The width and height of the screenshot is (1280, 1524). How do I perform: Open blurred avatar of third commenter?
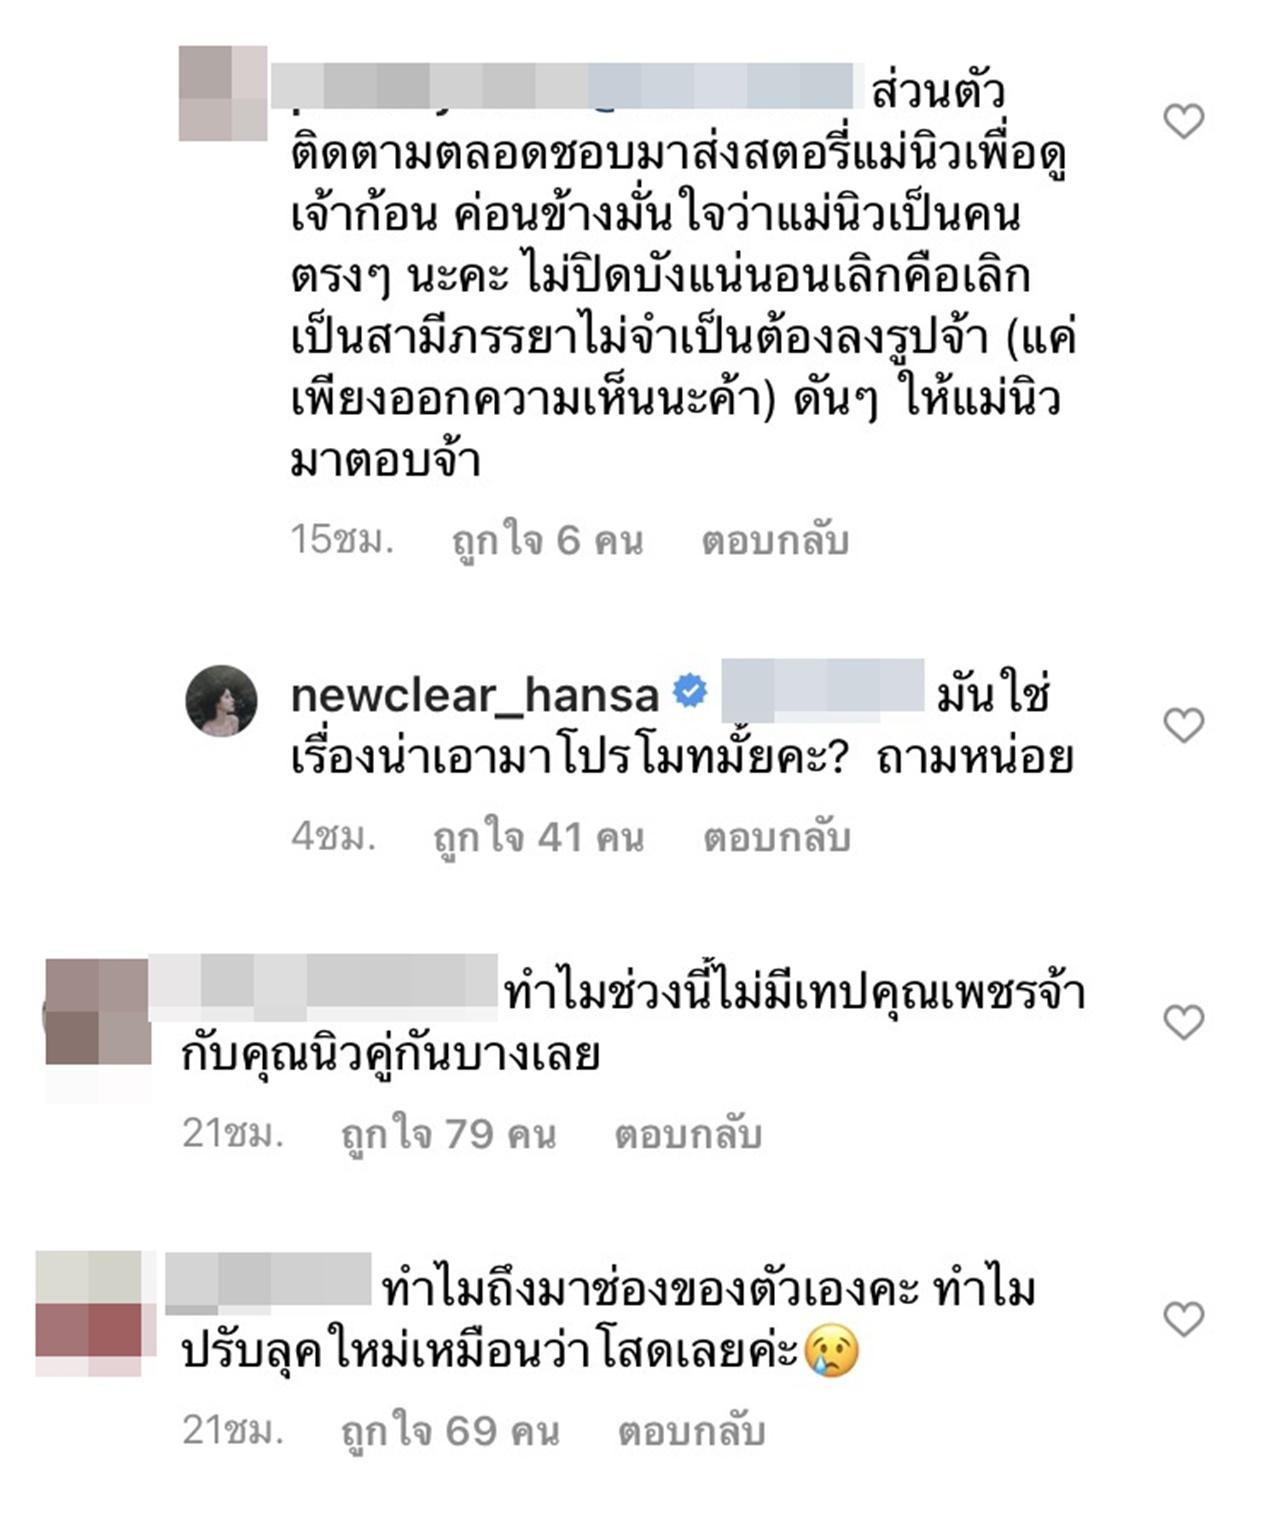(x=98, y=1011)
